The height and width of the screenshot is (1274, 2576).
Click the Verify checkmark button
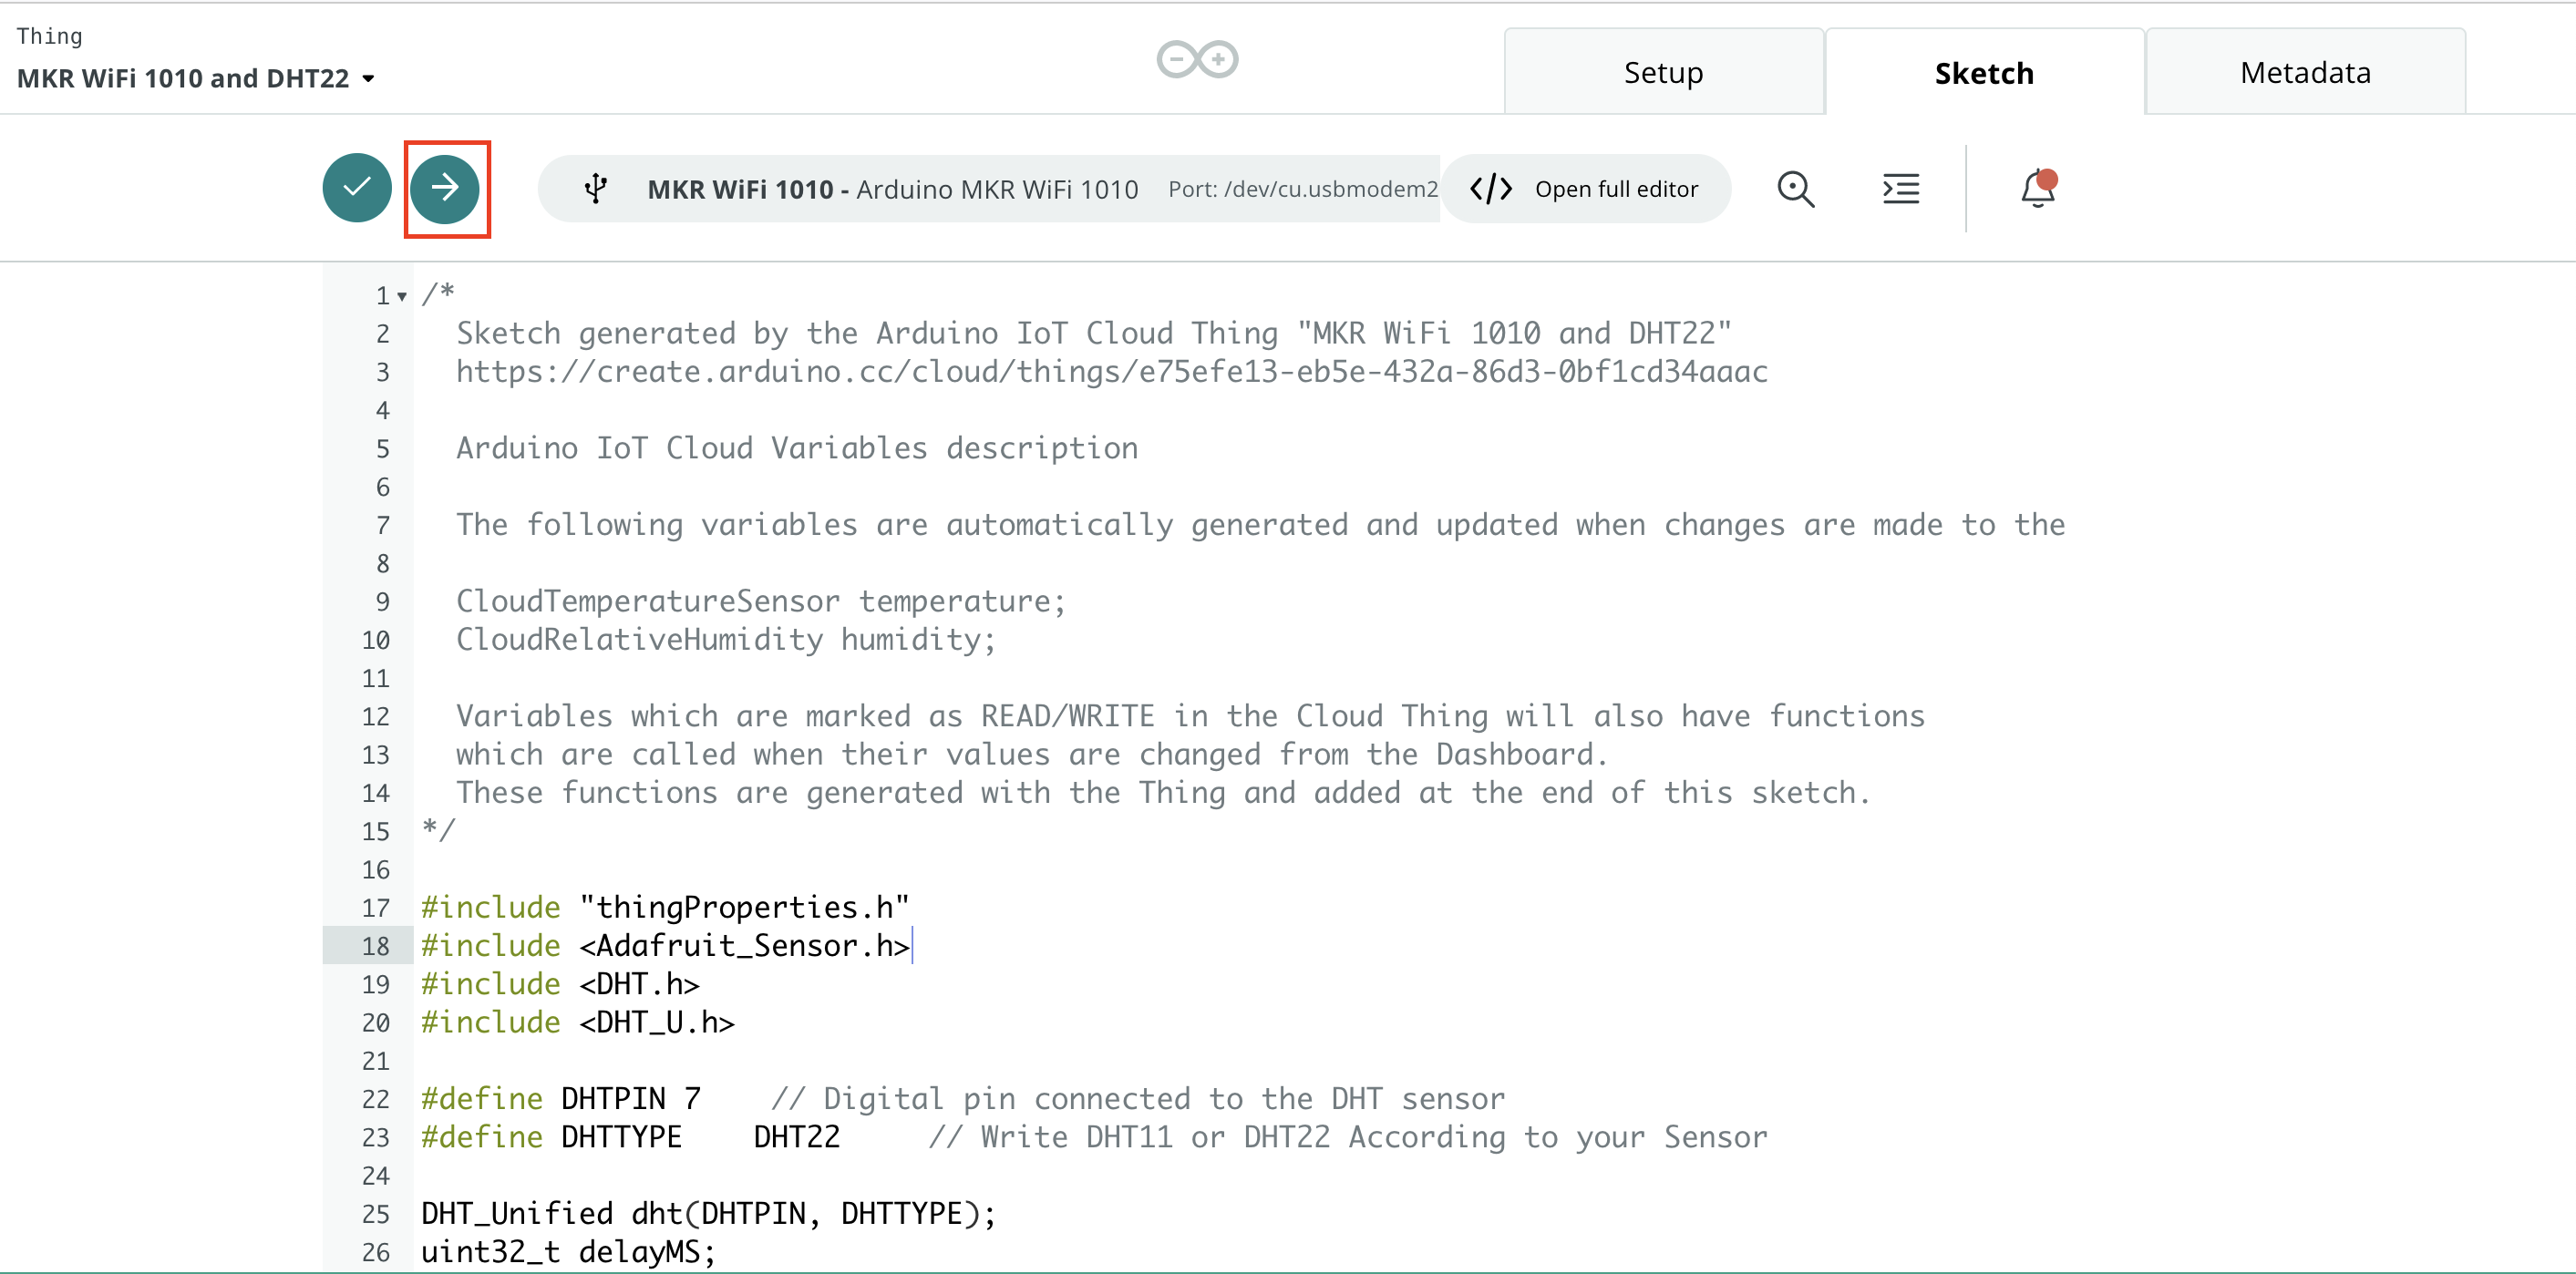[x=357, y=187]
